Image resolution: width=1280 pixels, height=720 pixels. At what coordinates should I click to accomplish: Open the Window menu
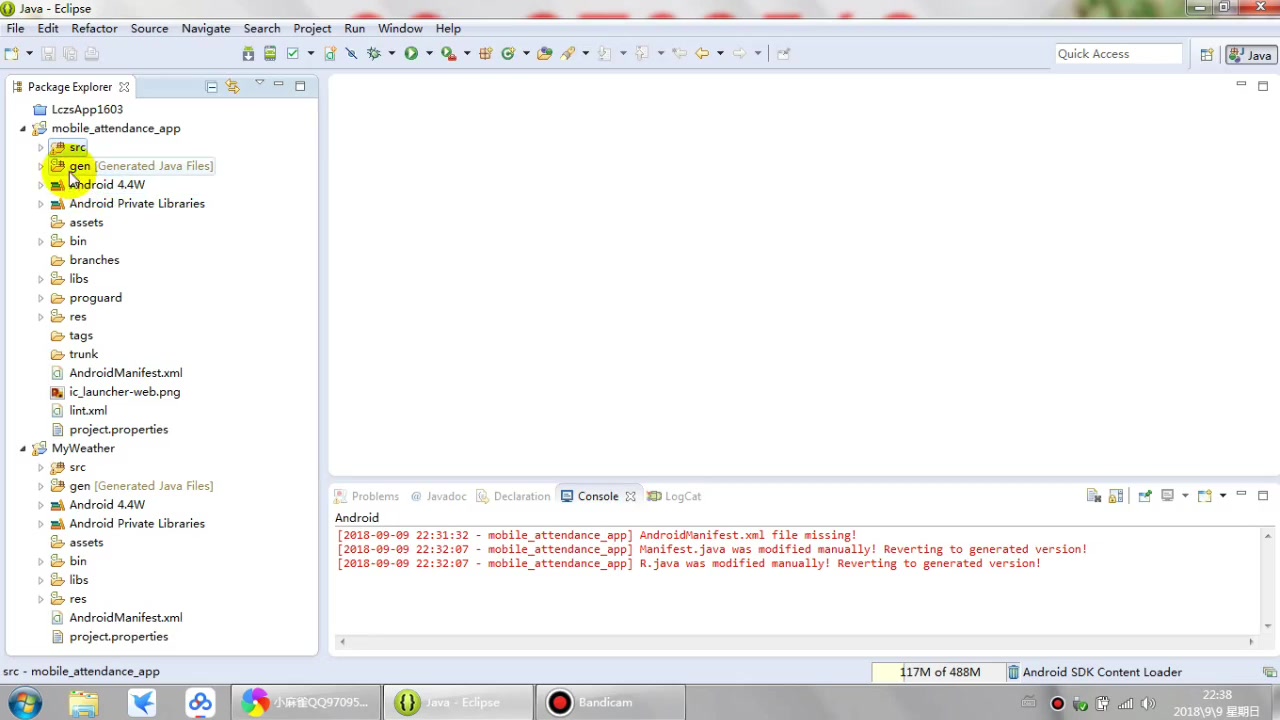tap(400, 28)
